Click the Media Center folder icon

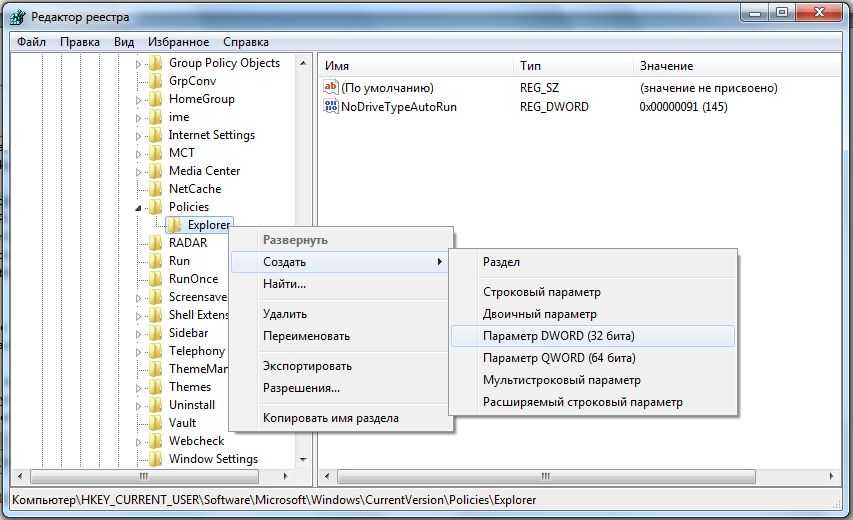tap(155, 171)
